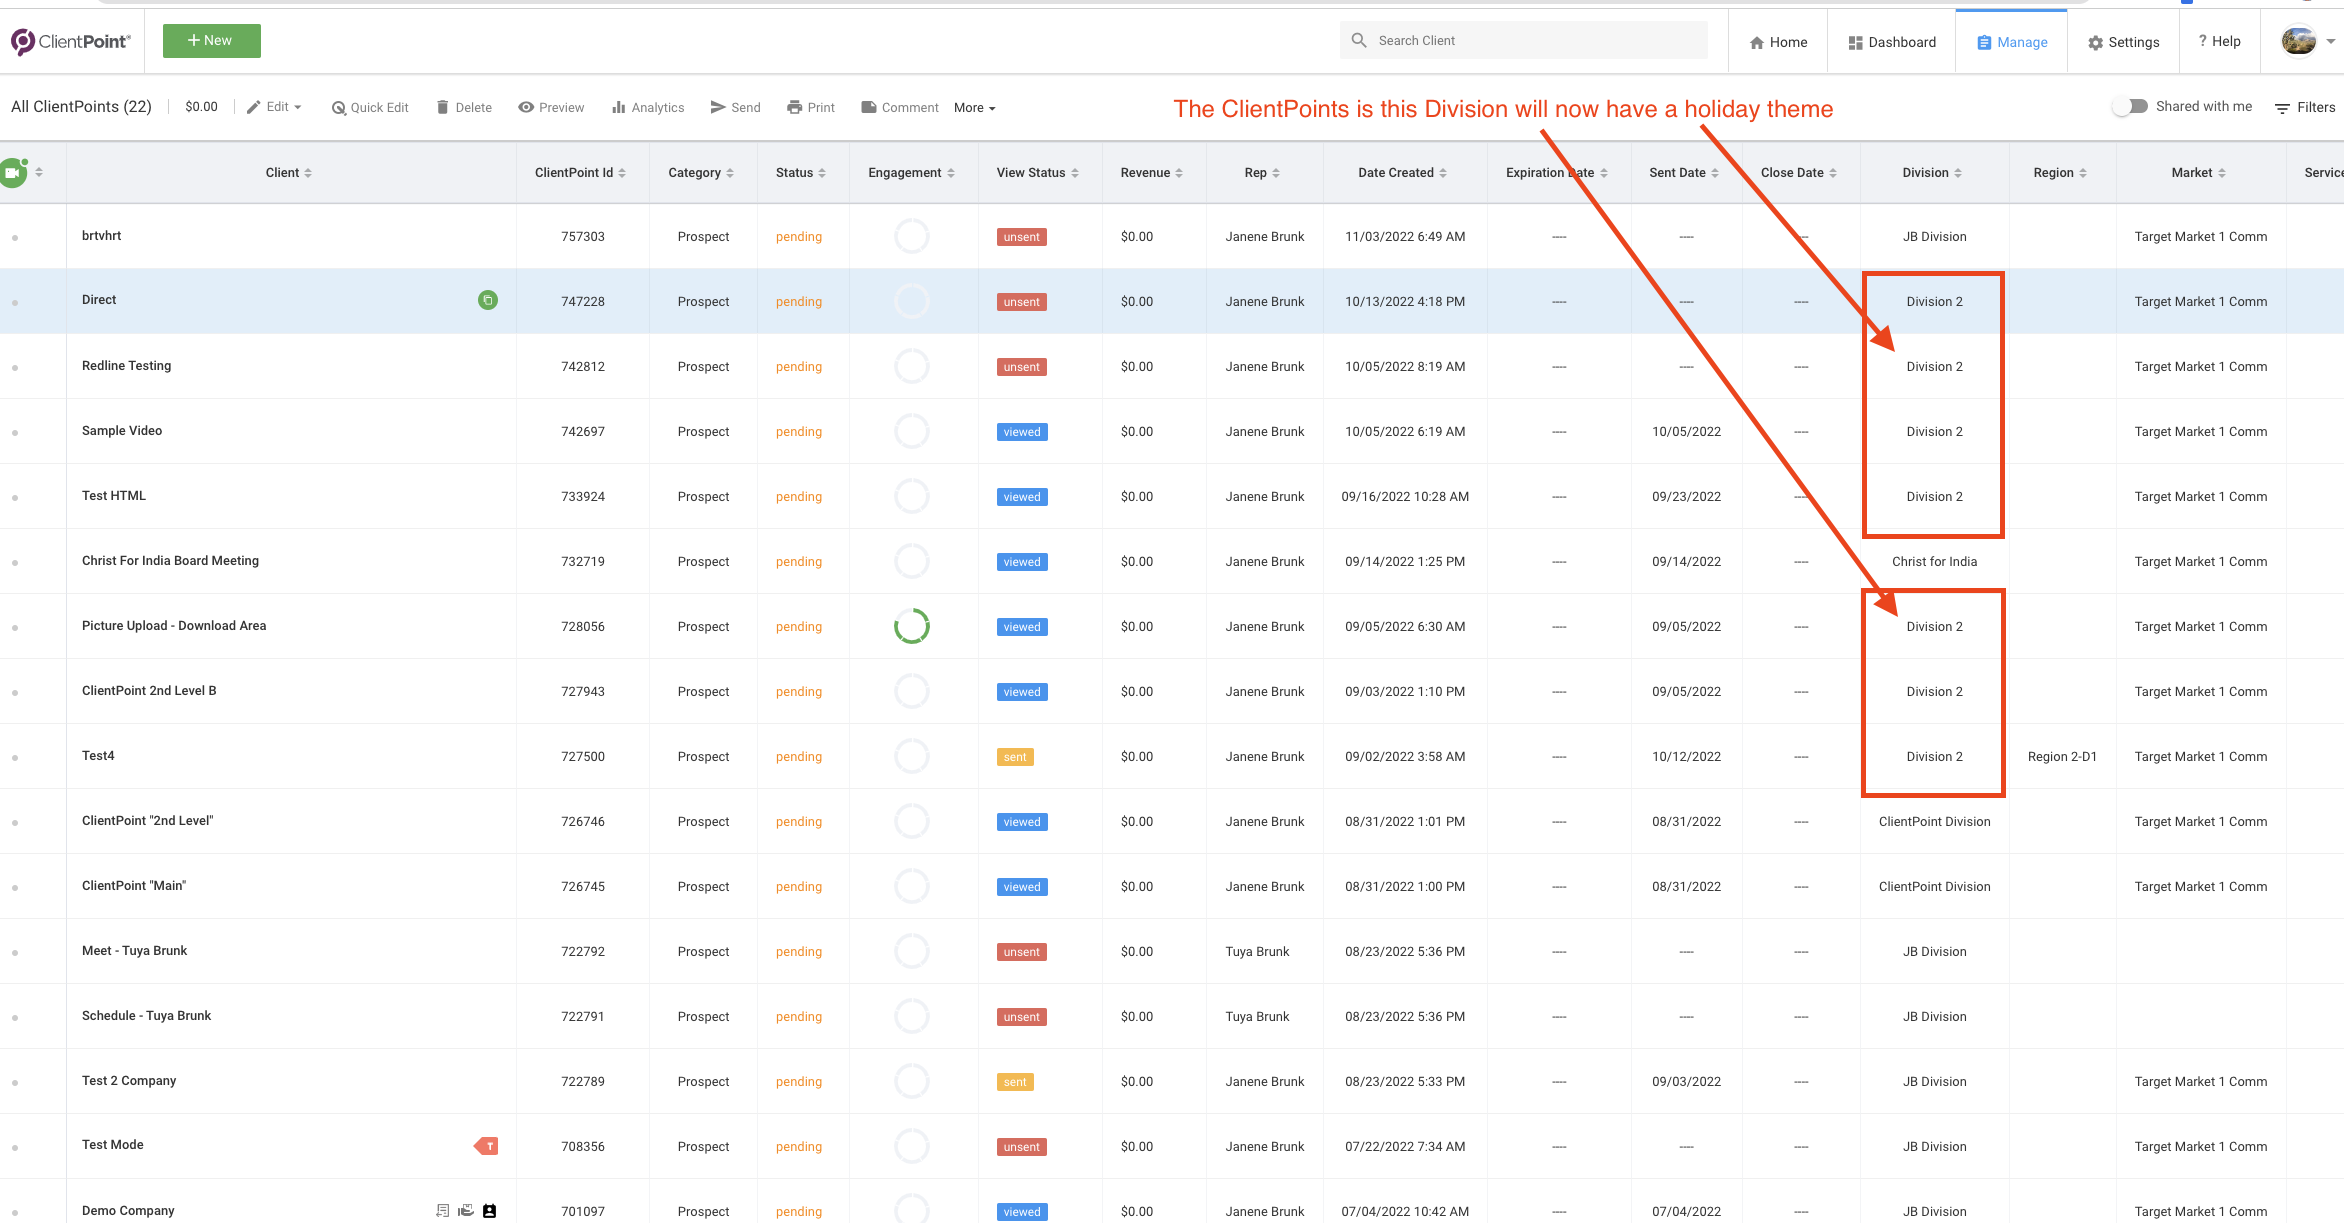
Task: Switch to the Manage tab
Action: (2012, 42)
